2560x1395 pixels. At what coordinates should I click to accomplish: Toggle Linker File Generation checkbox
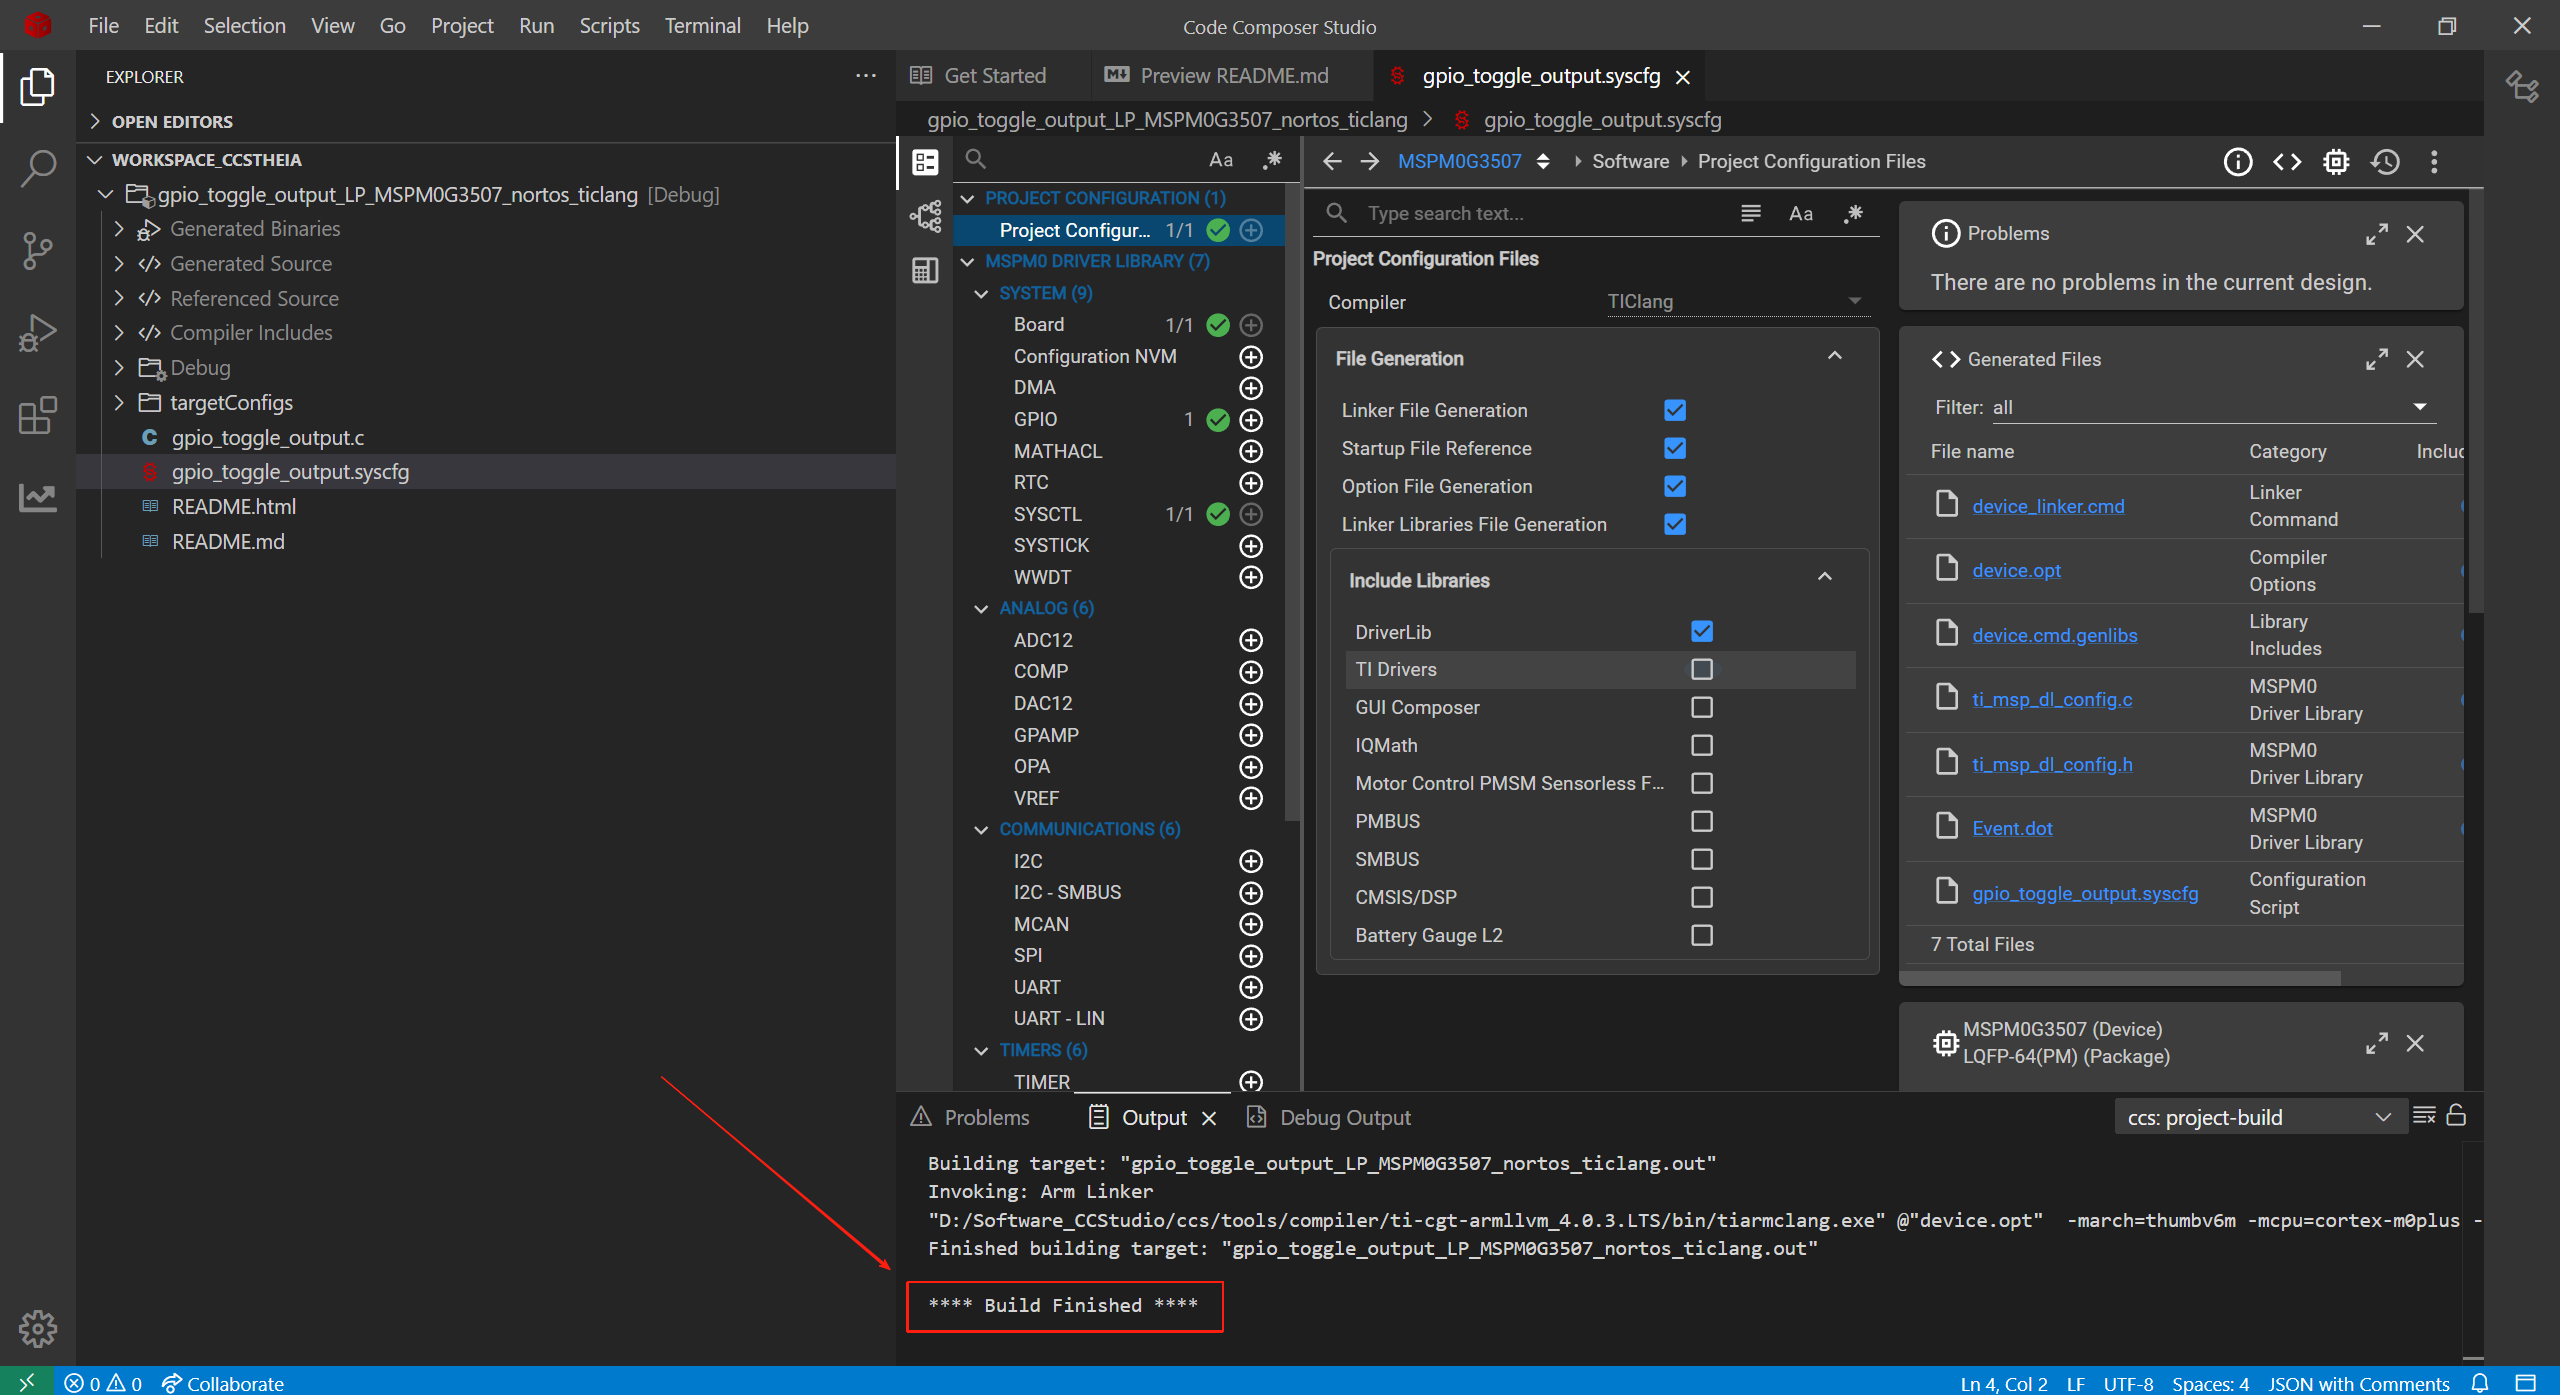click(x=1675, y=410)
